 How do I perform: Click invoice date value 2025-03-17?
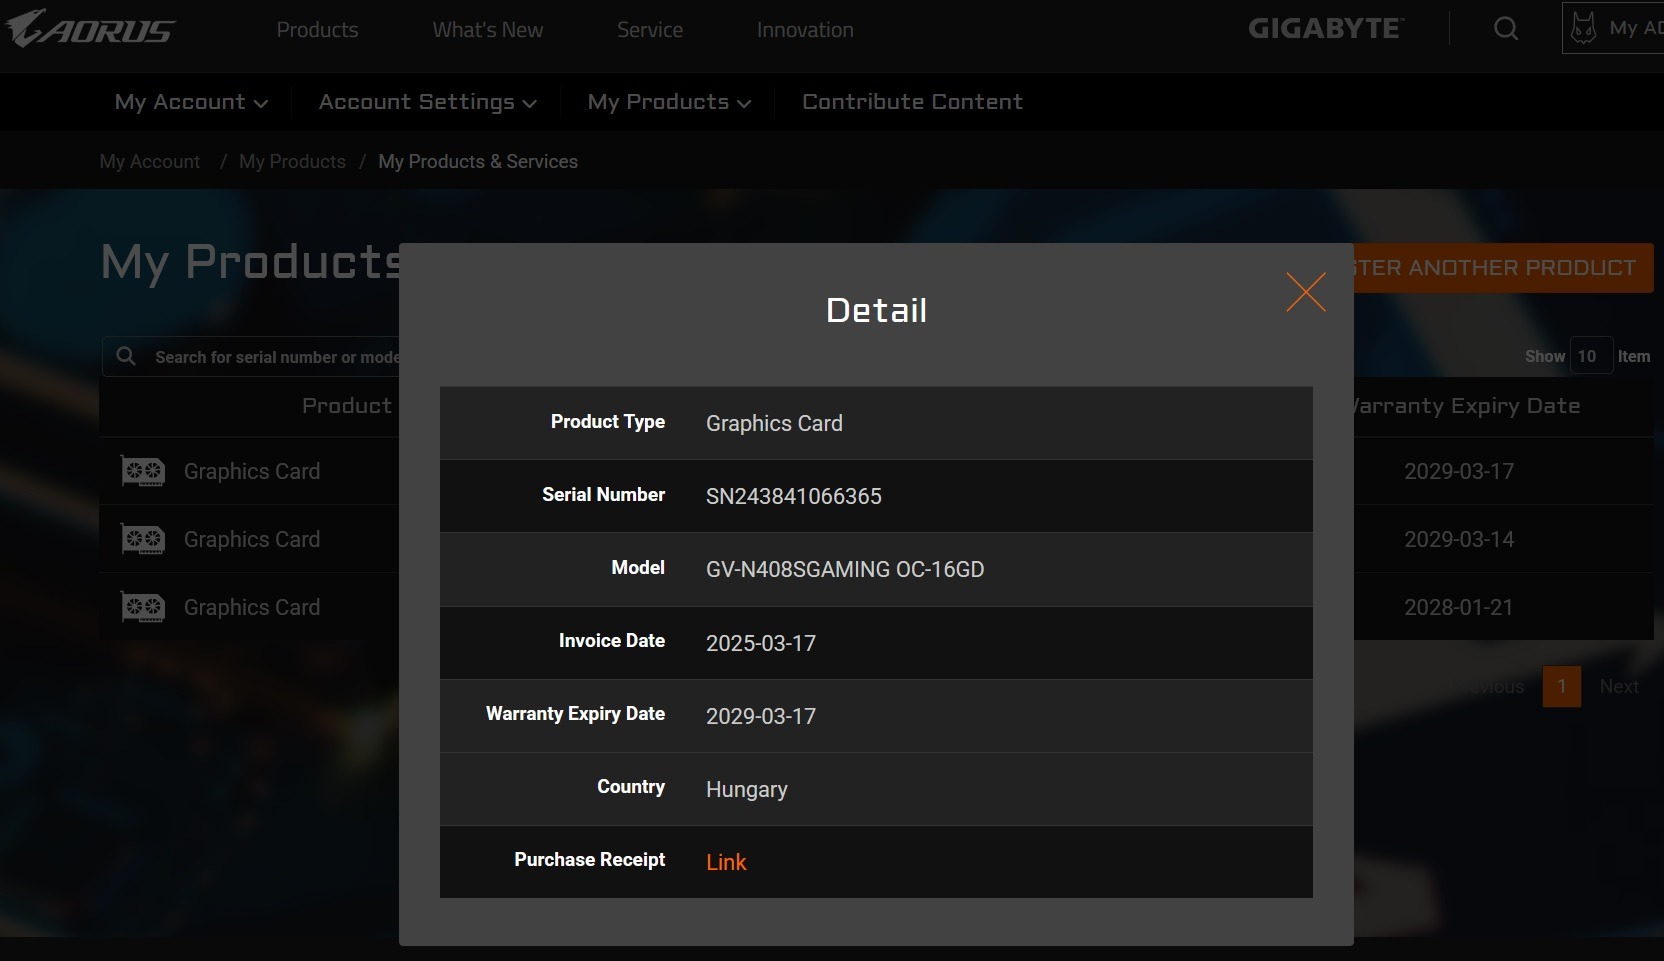coord(761,643)
